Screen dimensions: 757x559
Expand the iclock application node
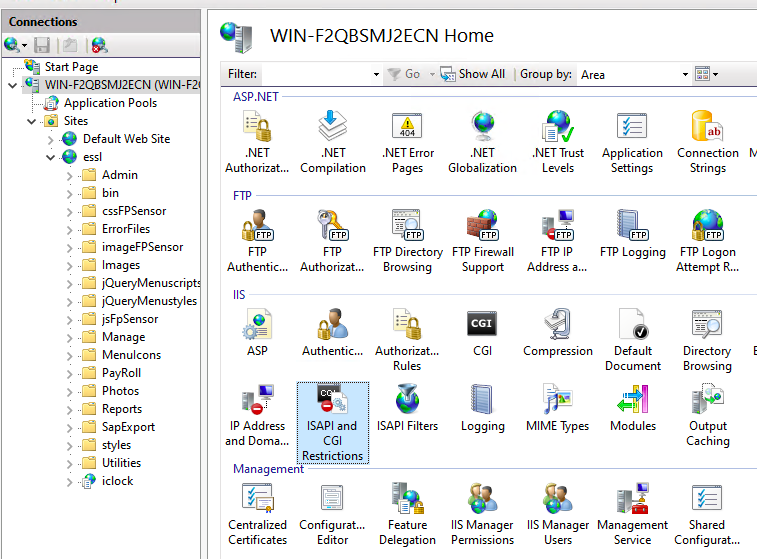click(70, 482)
